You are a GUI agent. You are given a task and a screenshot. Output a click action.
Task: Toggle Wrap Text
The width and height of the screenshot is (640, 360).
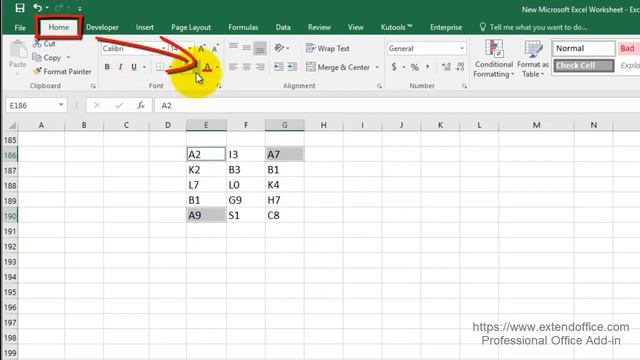pos(328,48)
